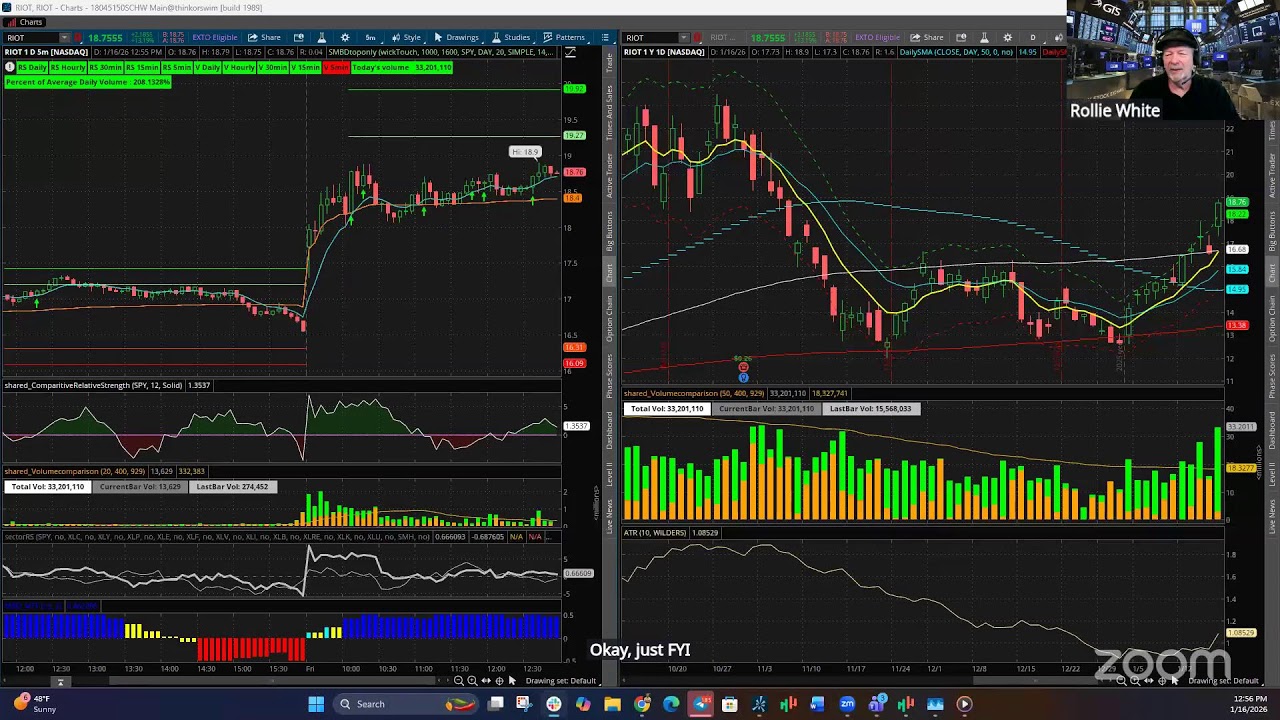Click the left chart quick-time snapshot icon

(x=298, y=38)
